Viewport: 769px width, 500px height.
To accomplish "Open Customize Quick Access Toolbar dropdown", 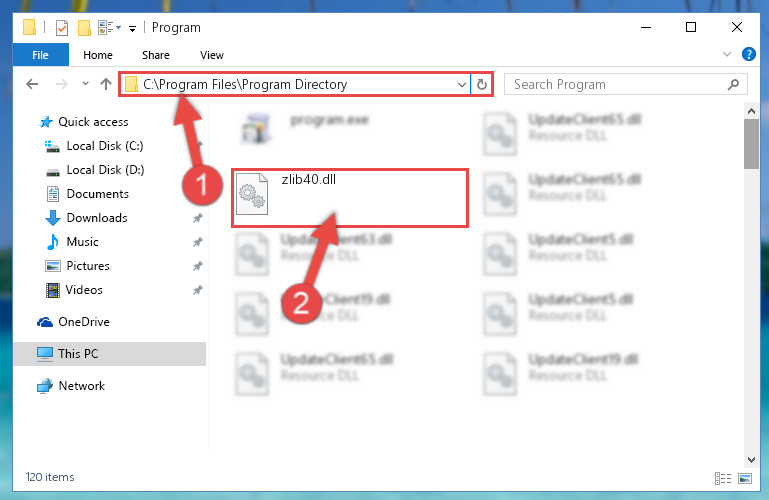I will coord(132,28).
